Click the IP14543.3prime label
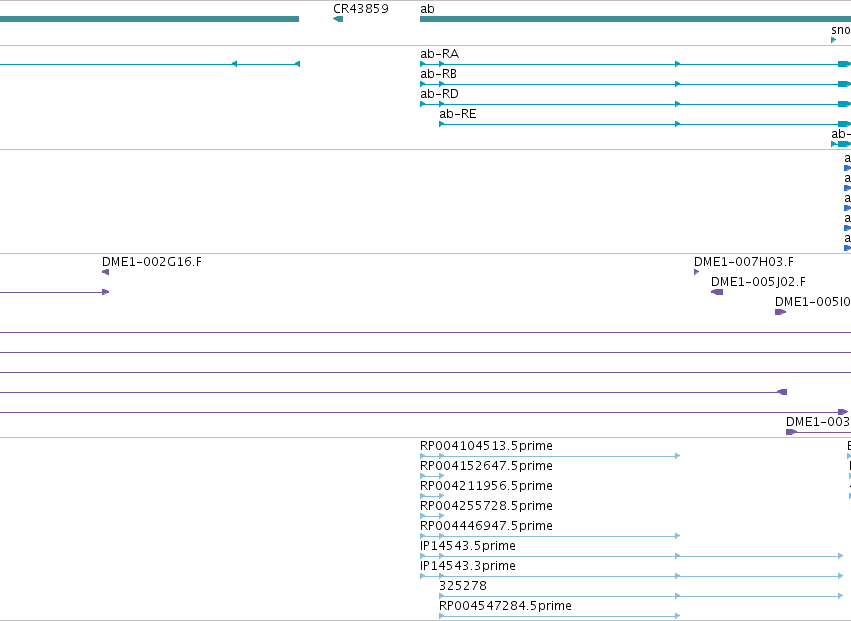 pos(468,566)
